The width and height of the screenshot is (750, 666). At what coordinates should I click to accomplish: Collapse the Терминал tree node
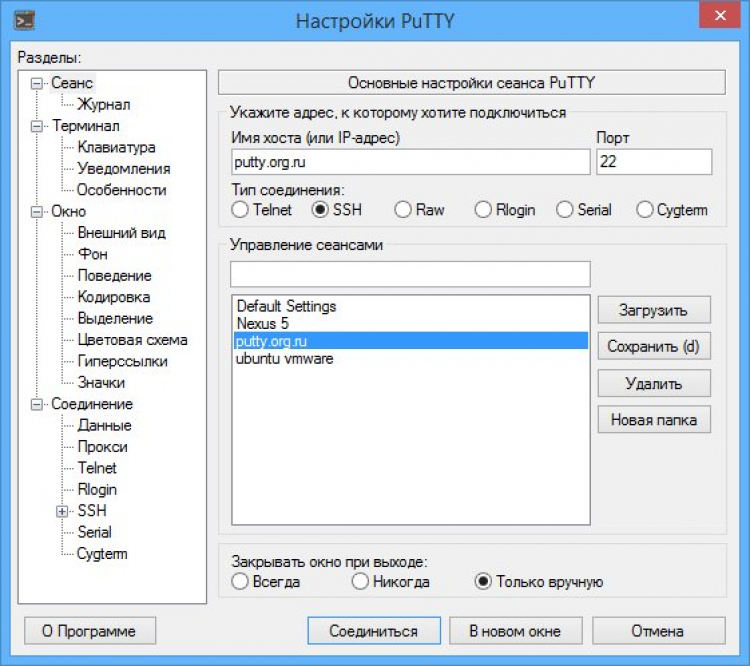pyautogui.click(x=36, y=126)
